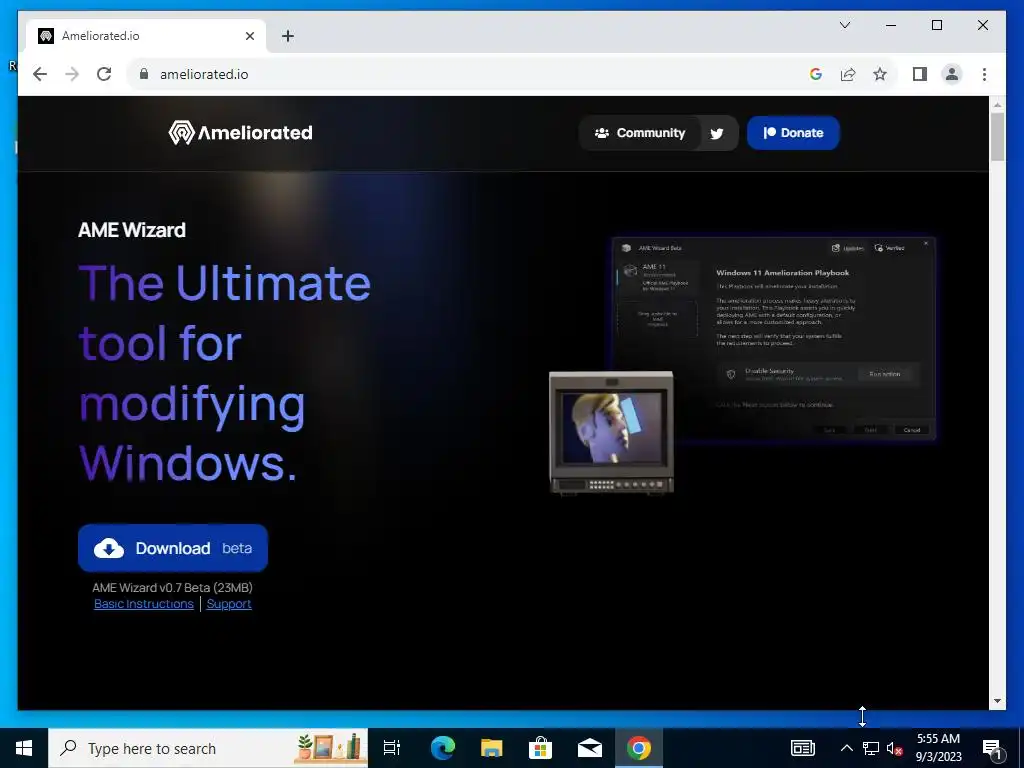Image resolution: width=1024 pixels, height=768 pixels.
Task: Open the Community button
Action: click(x=640, y=133)
